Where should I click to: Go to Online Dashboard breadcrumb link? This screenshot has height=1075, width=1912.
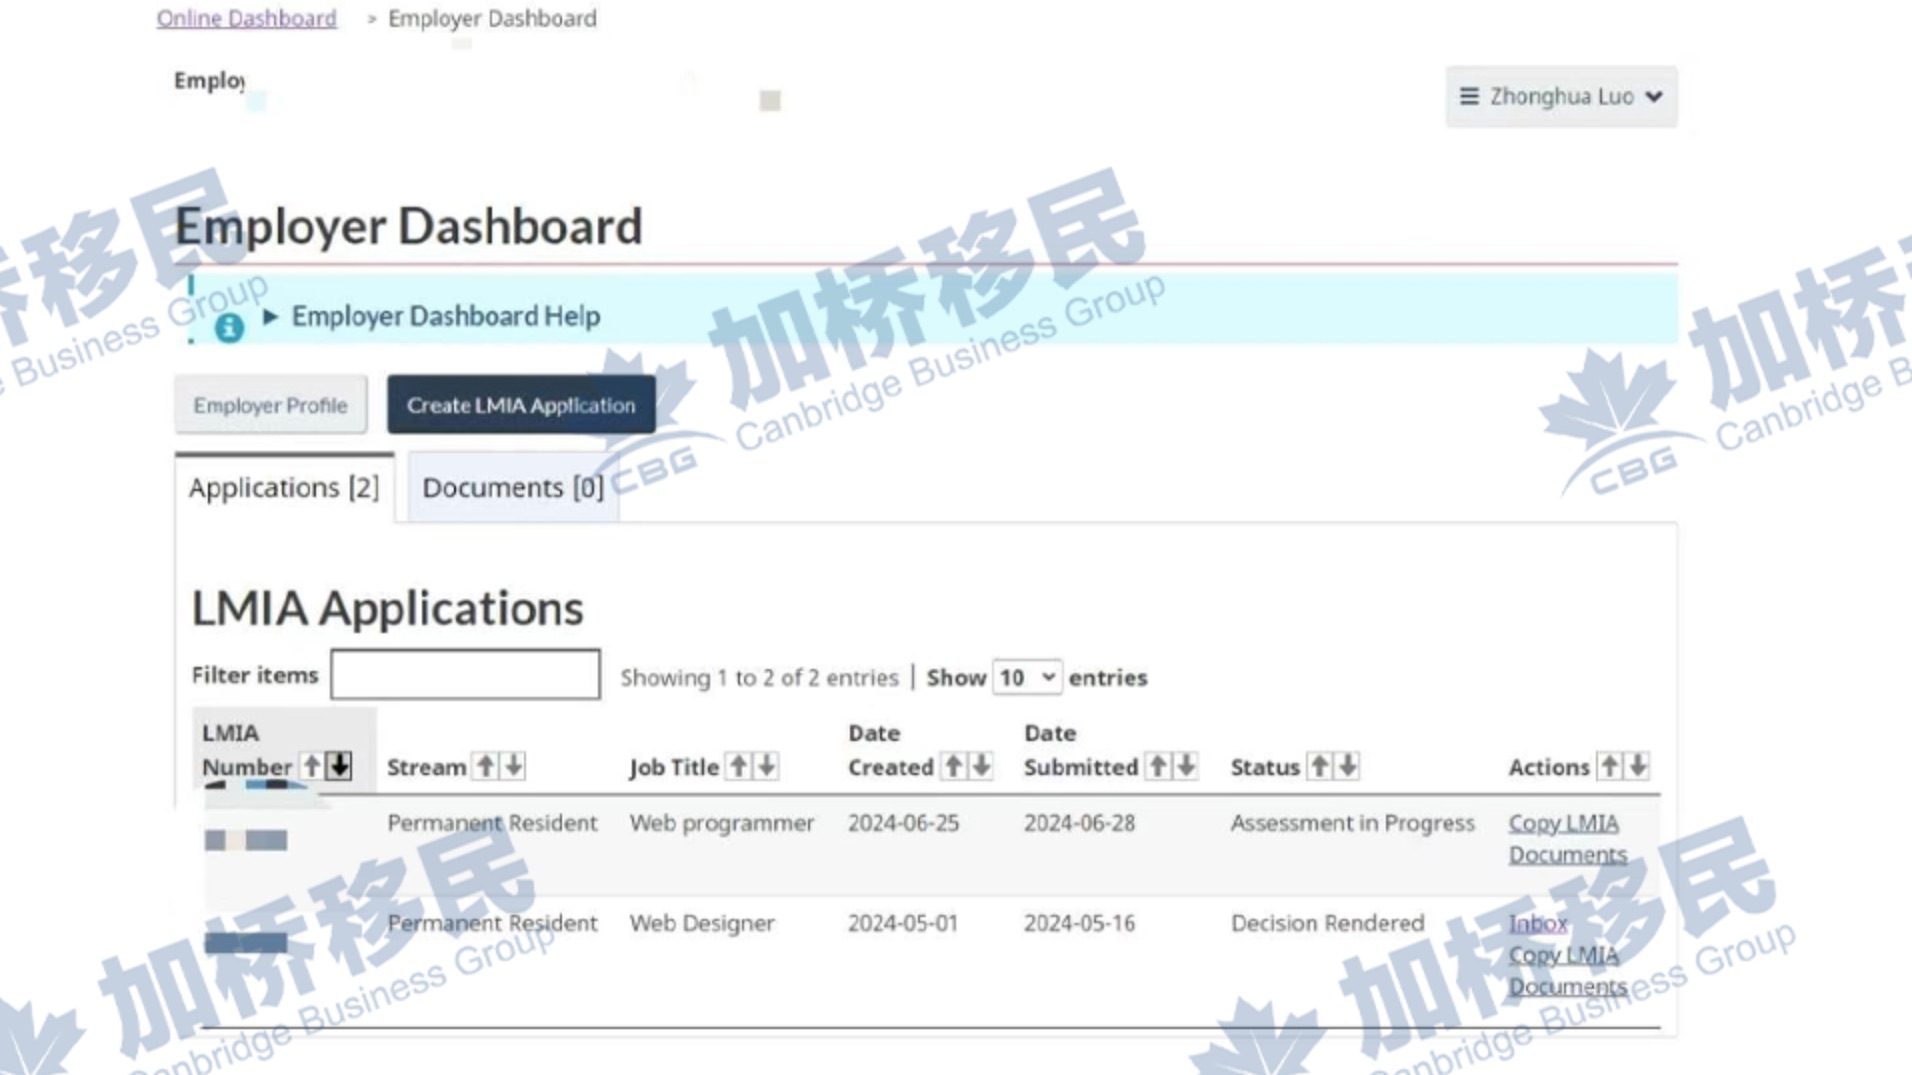[246, 18]
